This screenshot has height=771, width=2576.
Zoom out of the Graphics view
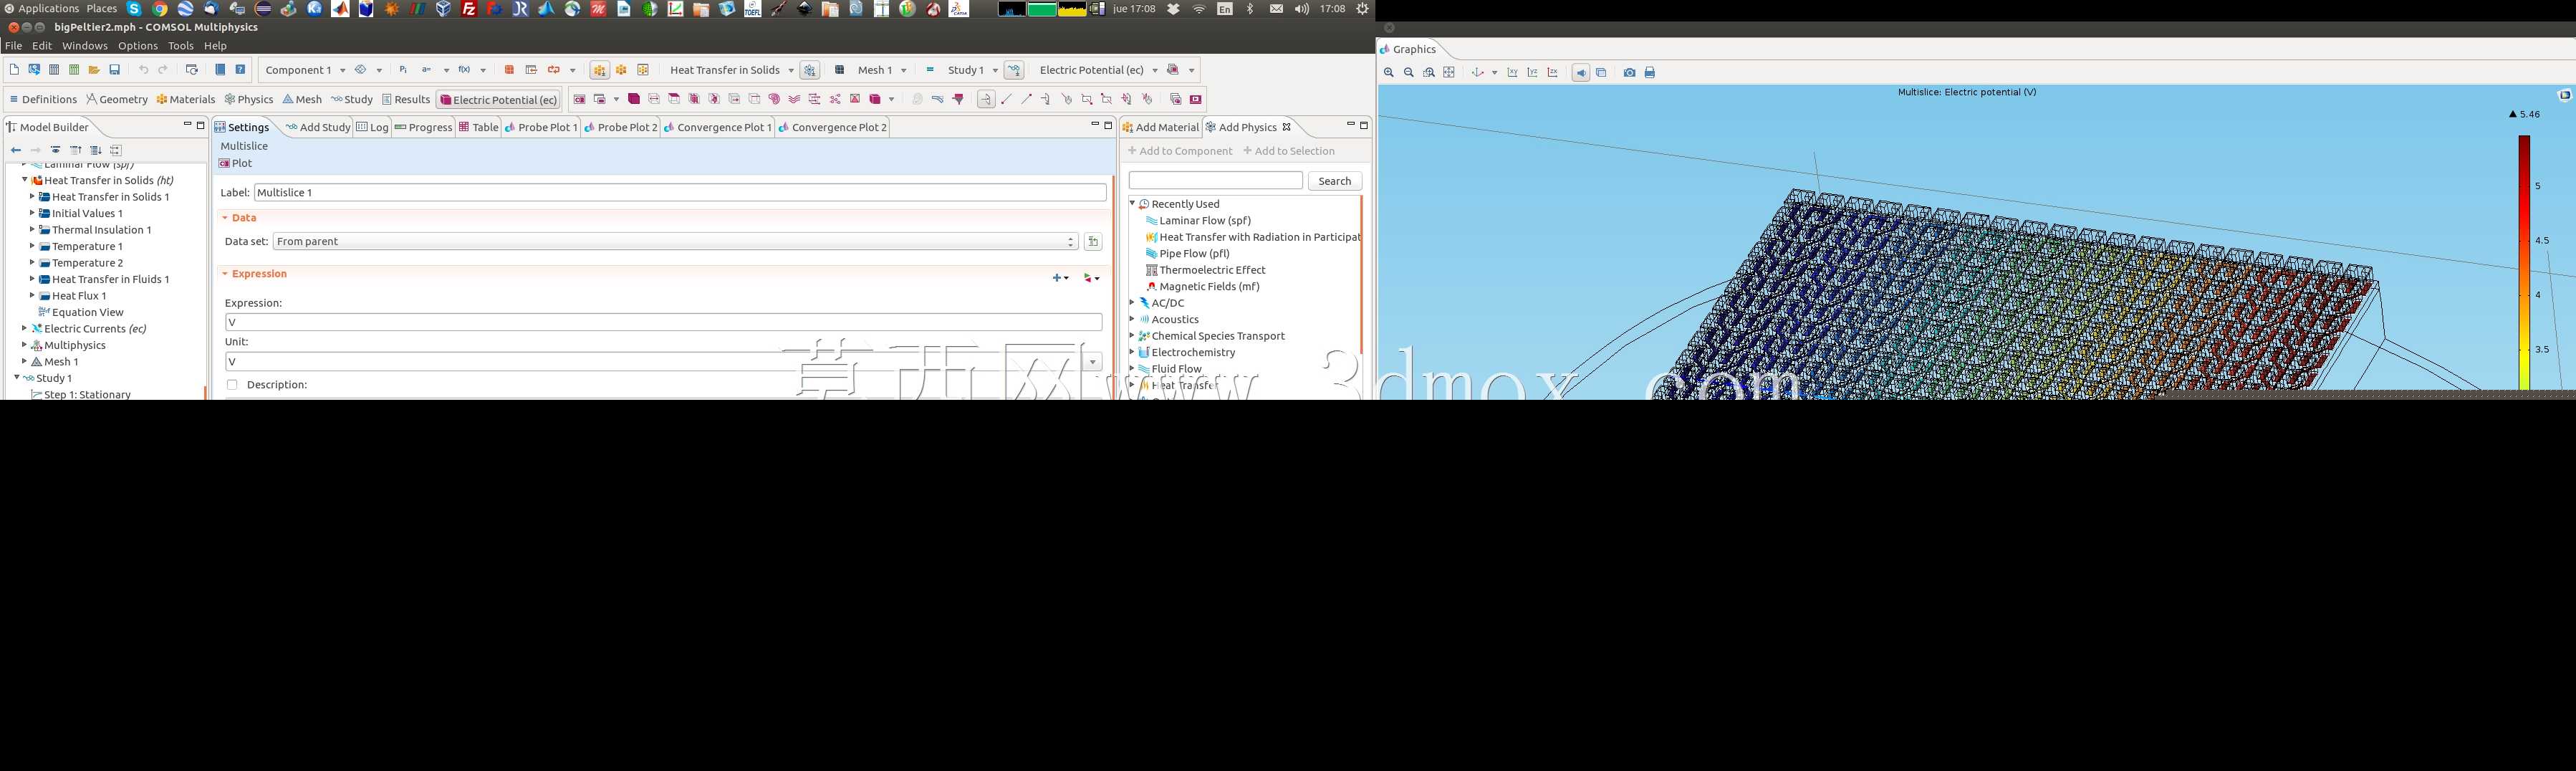1409,73
